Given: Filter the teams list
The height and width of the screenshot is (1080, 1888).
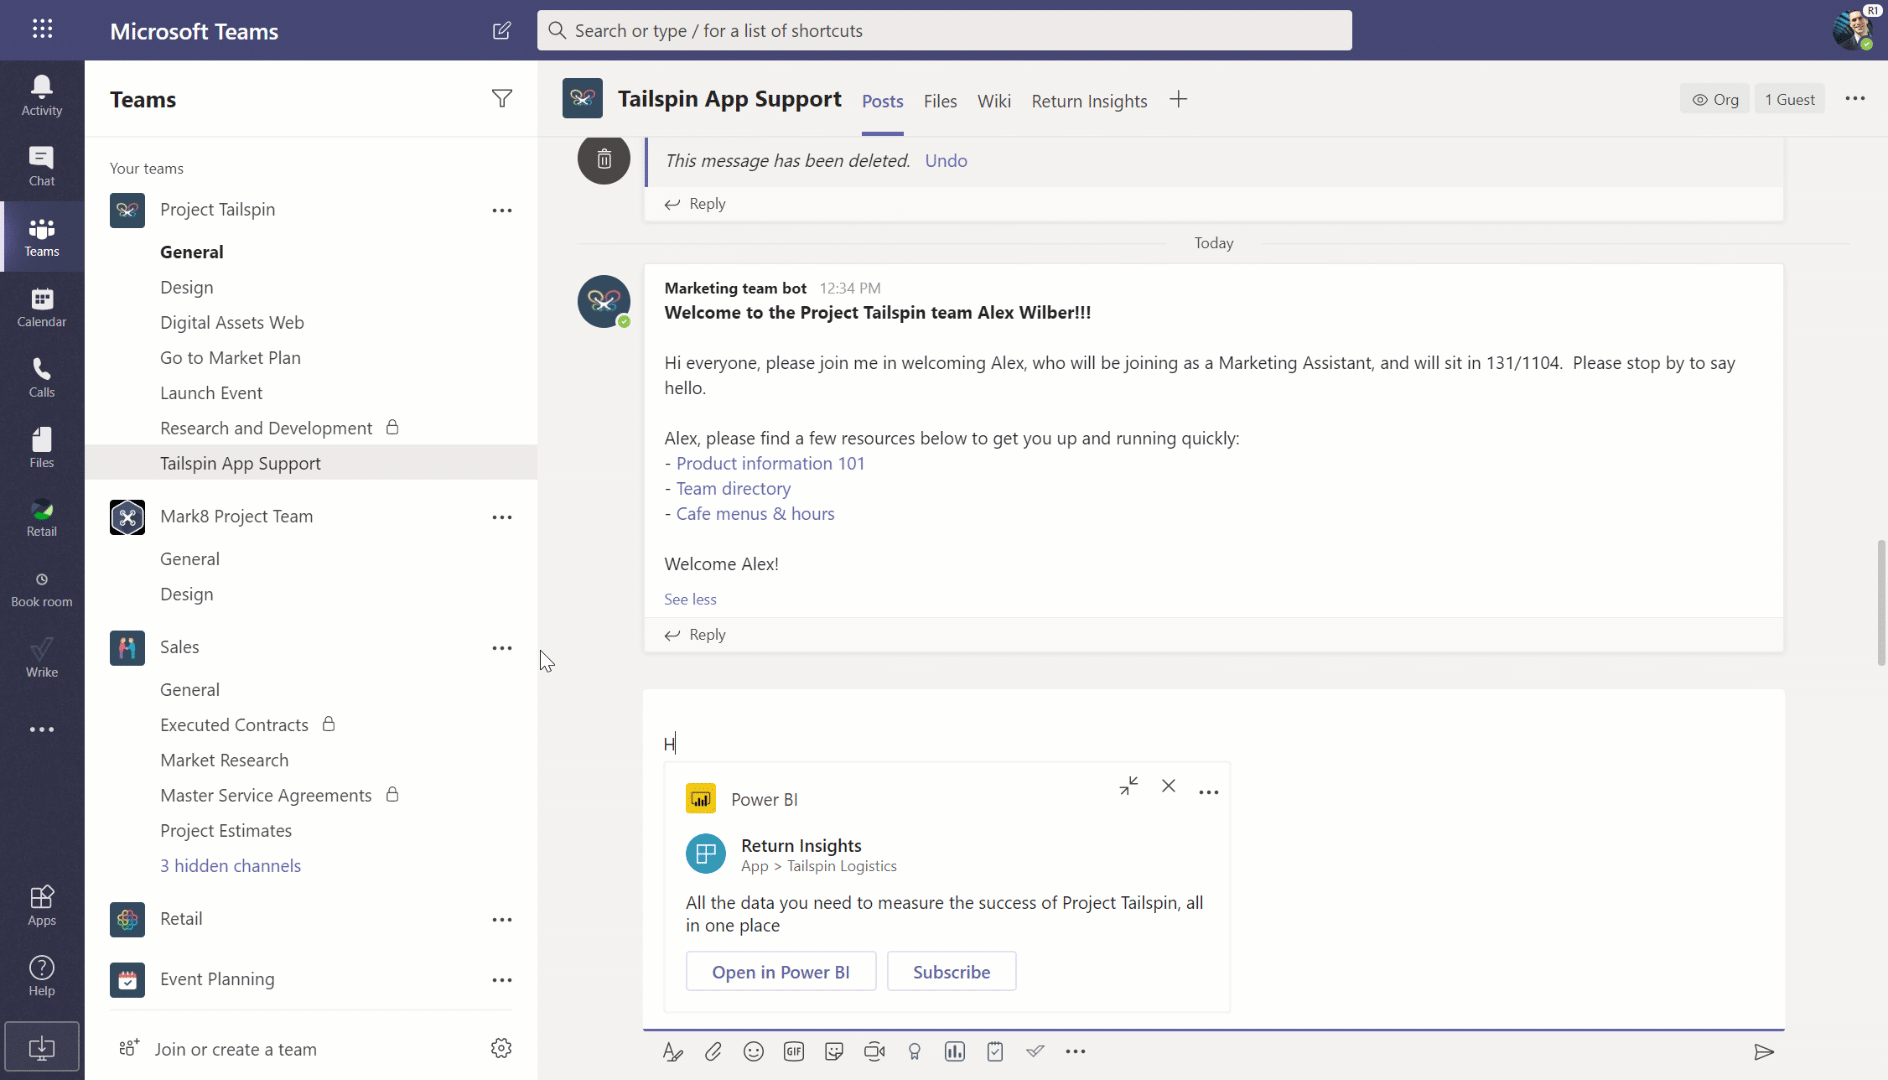Looking at the screenshot, I should (x=502, y=98).
